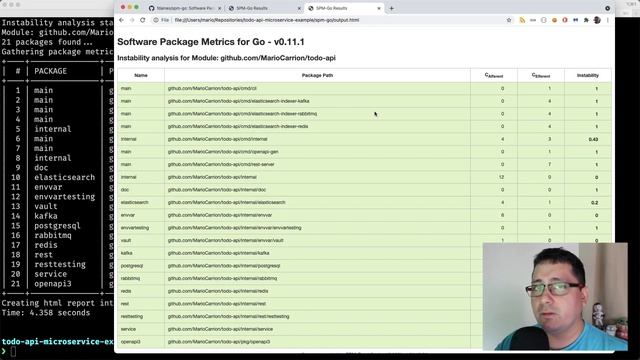Click the file info icon in address bar

[x=156, y=20]
